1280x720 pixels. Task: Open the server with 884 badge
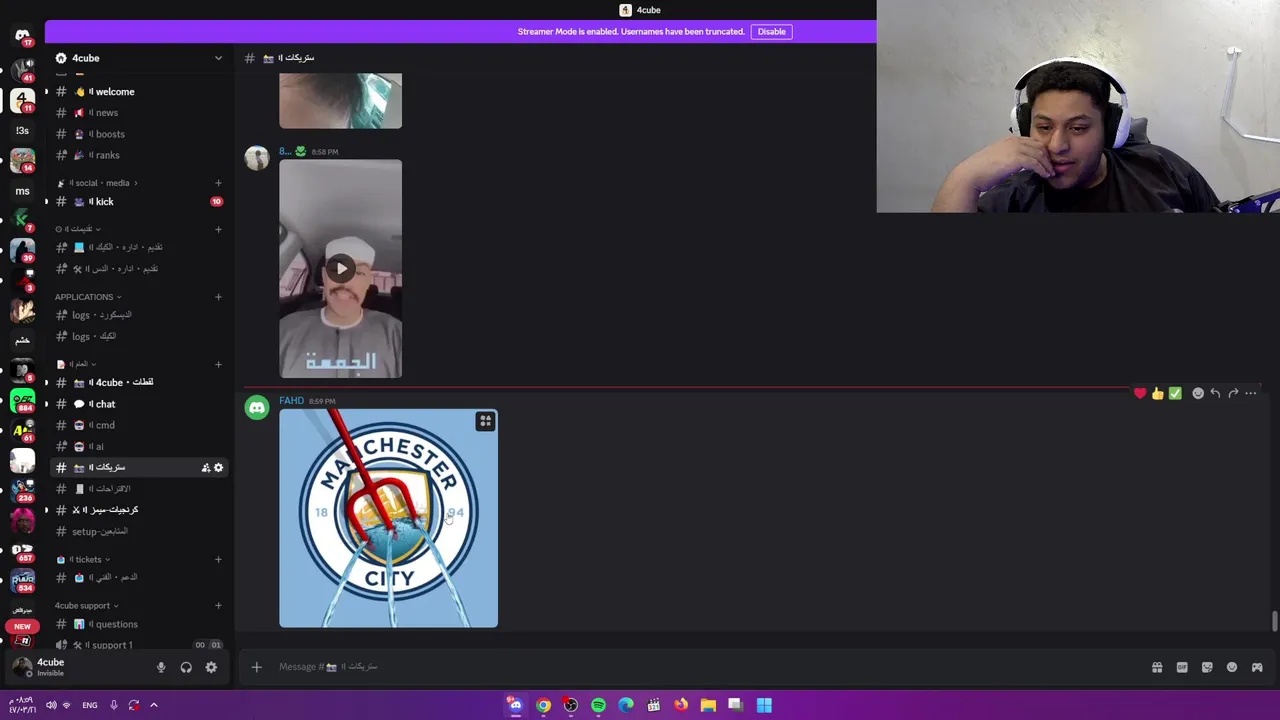click(x=22, y=400)
